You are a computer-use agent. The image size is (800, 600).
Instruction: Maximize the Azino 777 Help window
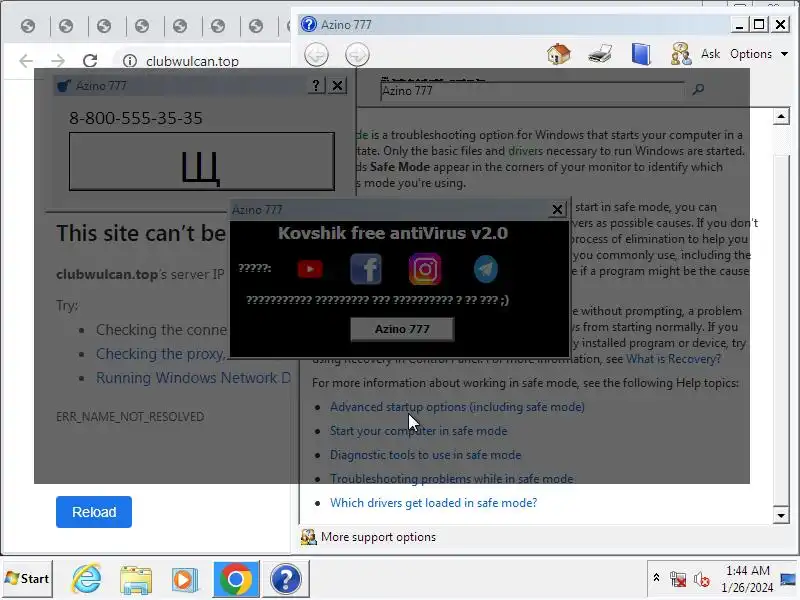pyautogui.click(x=759, y=24)
